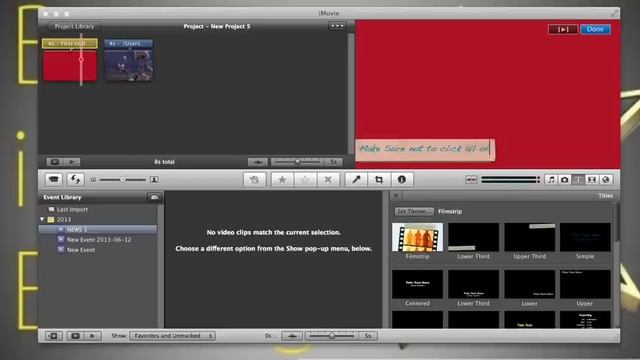Play event from beginning in bottom bar
This screenshot has width=640, height=360.
point(93,336)
